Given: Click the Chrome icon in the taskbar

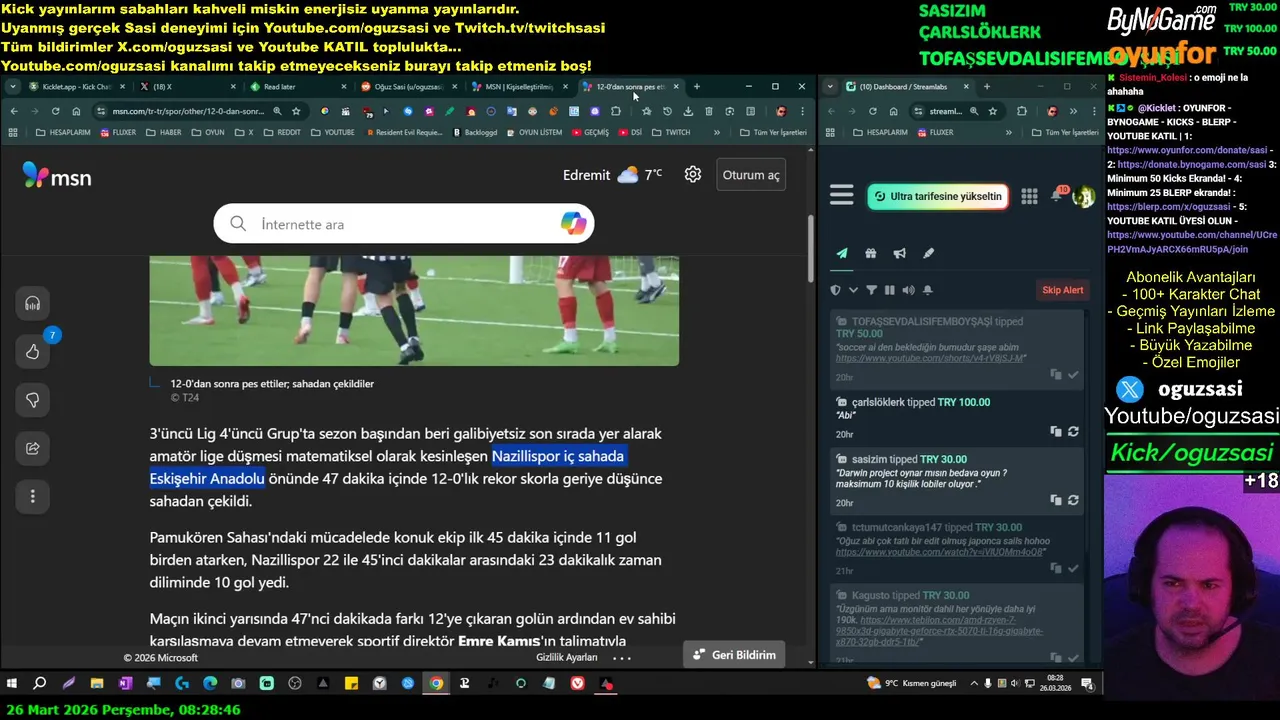Looking at the screenshot, I should coord(436,684).
